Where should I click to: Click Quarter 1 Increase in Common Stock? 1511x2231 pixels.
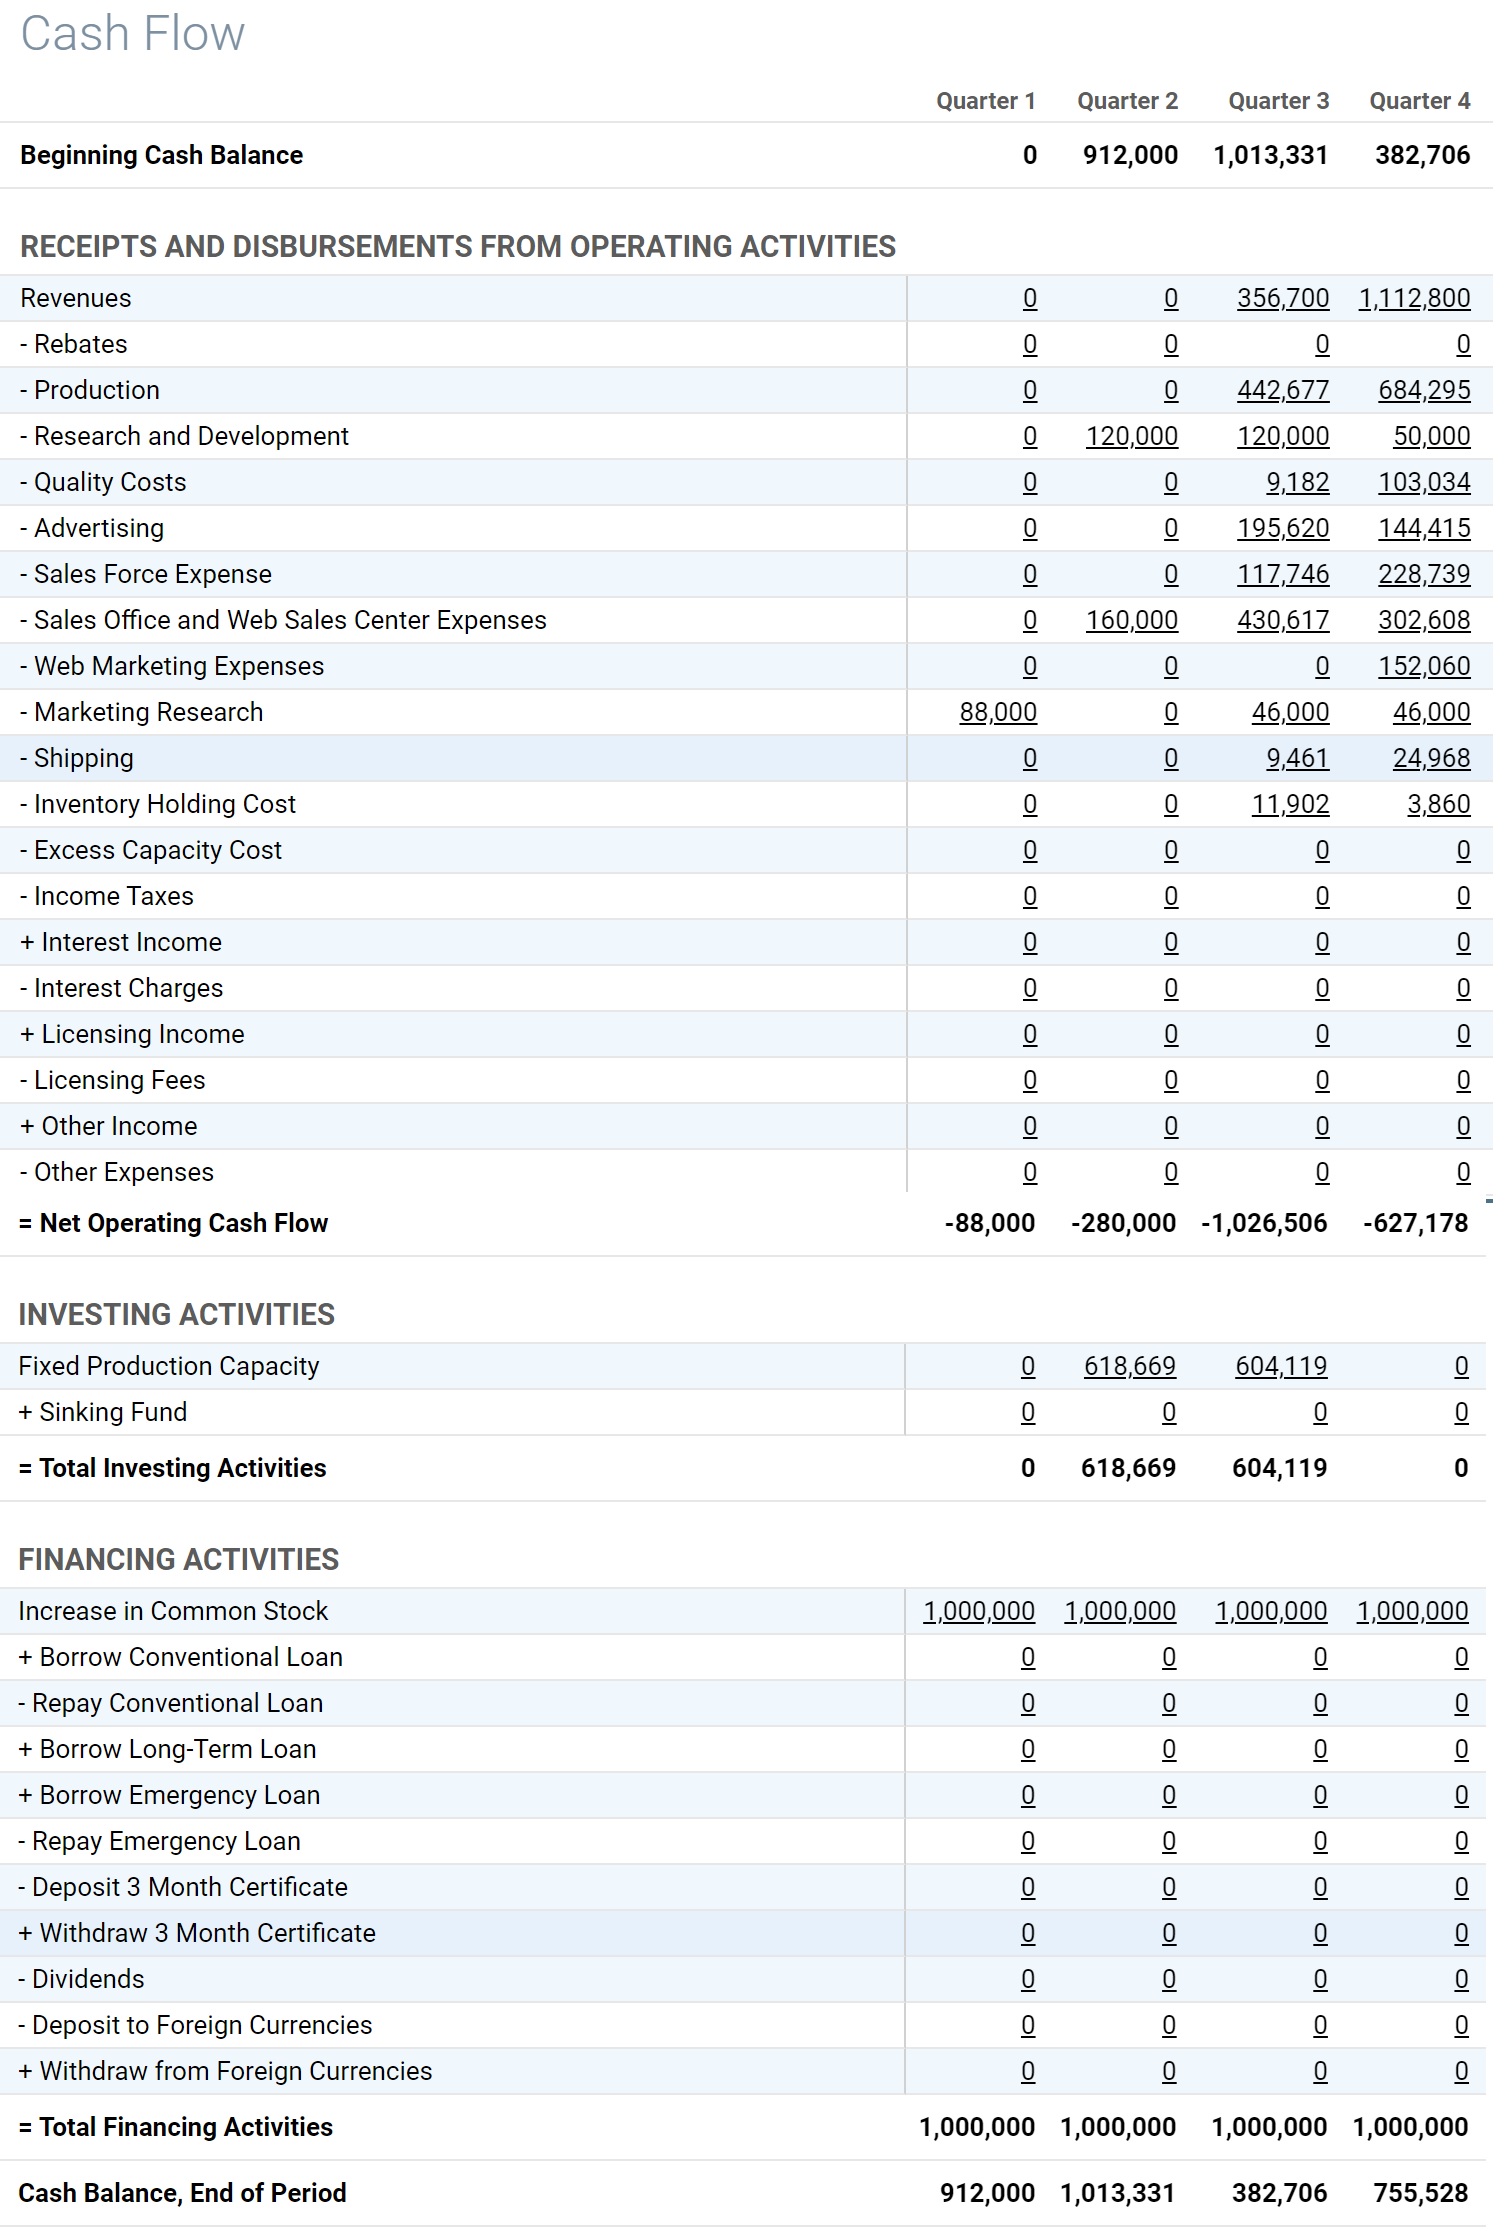pos(978,1611)
